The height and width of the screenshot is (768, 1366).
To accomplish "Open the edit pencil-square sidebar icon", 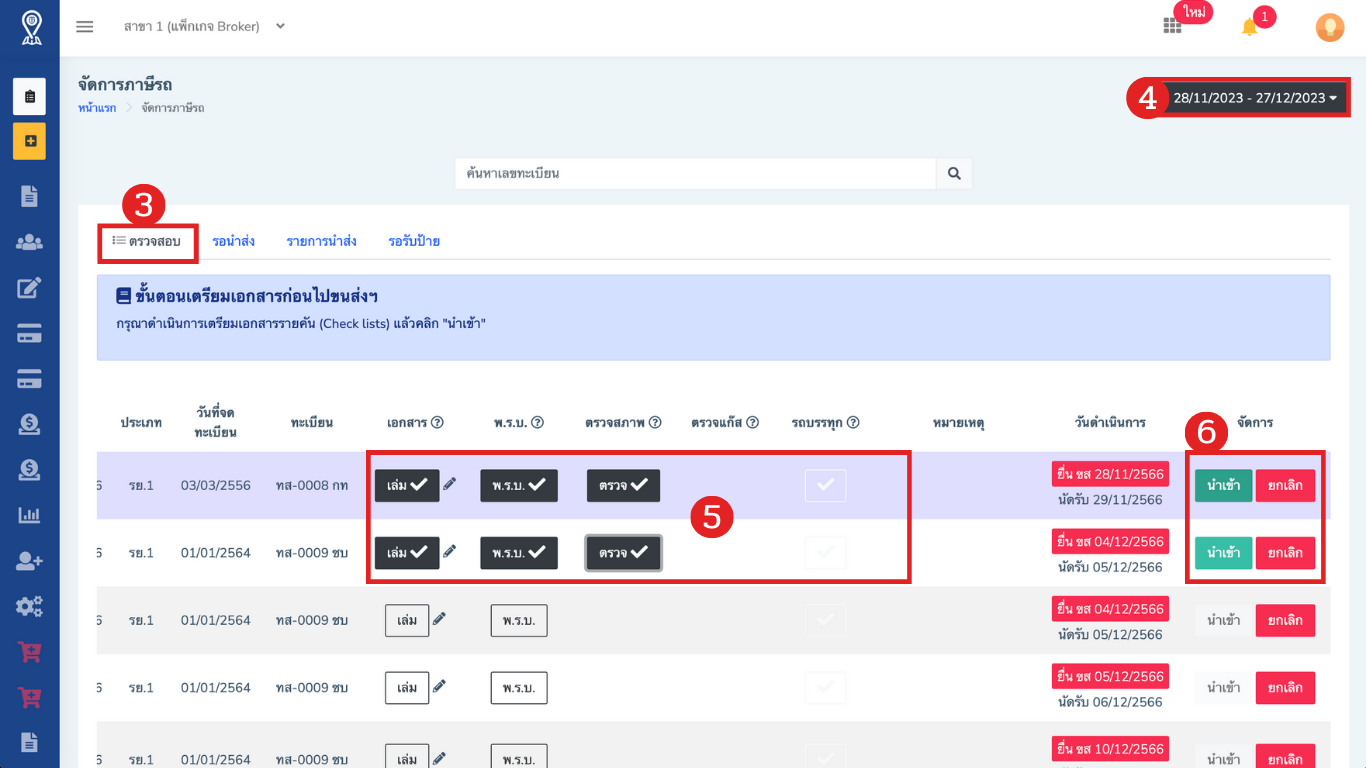I will (x=30, y=288).
